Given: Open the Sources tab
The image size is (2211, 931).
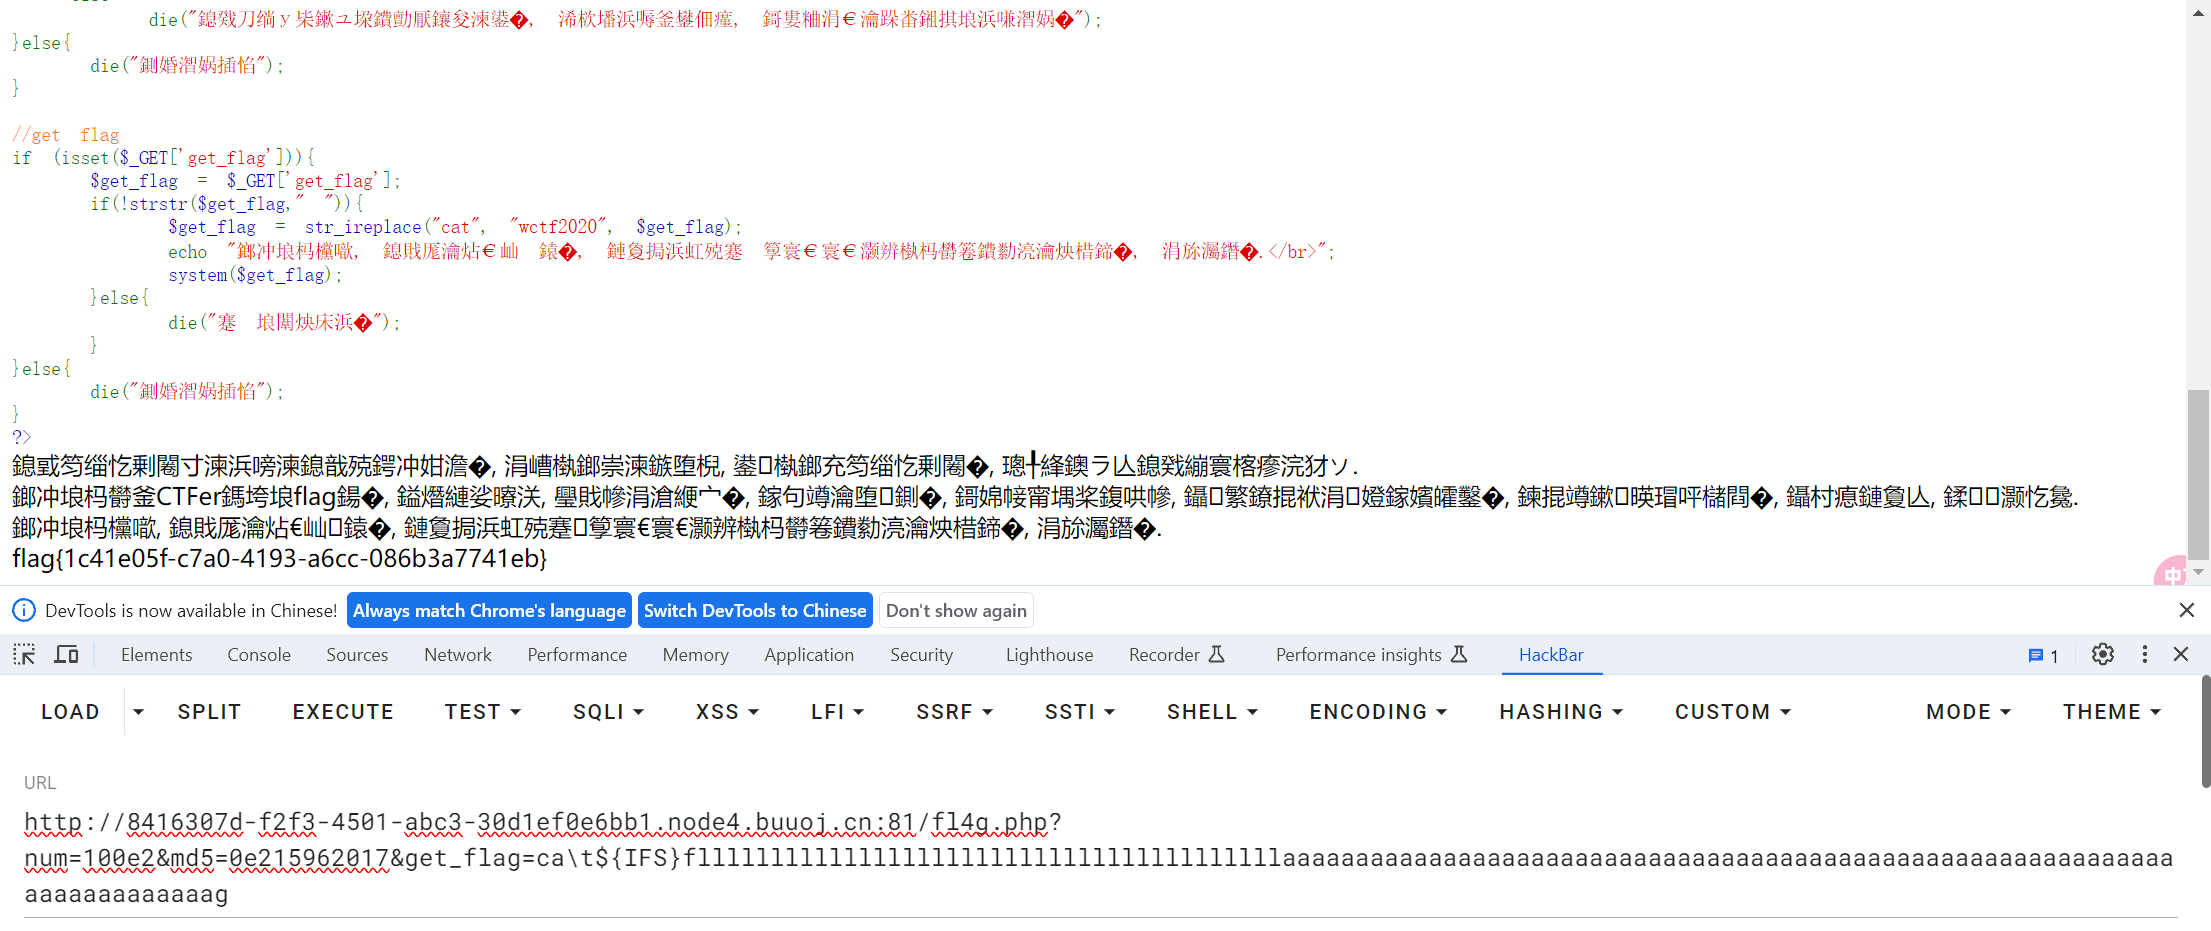Looking at the screenshot, I should 357,655.
